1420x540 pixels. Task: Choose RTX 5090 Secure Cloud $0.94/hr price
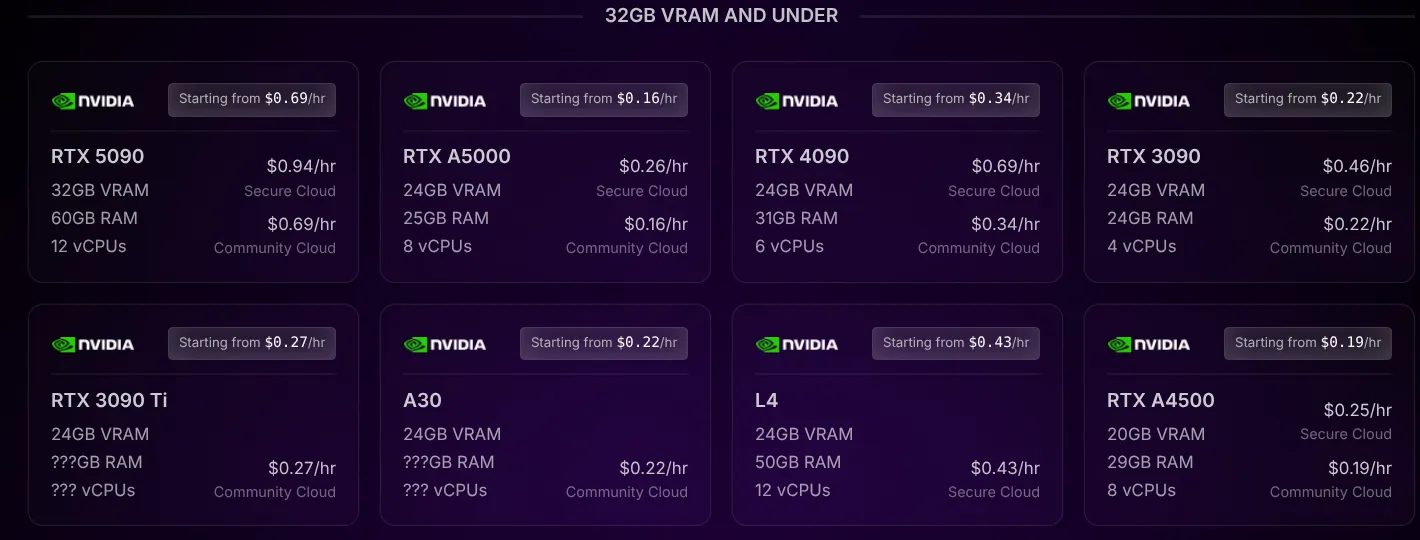(x=301, y=166)
